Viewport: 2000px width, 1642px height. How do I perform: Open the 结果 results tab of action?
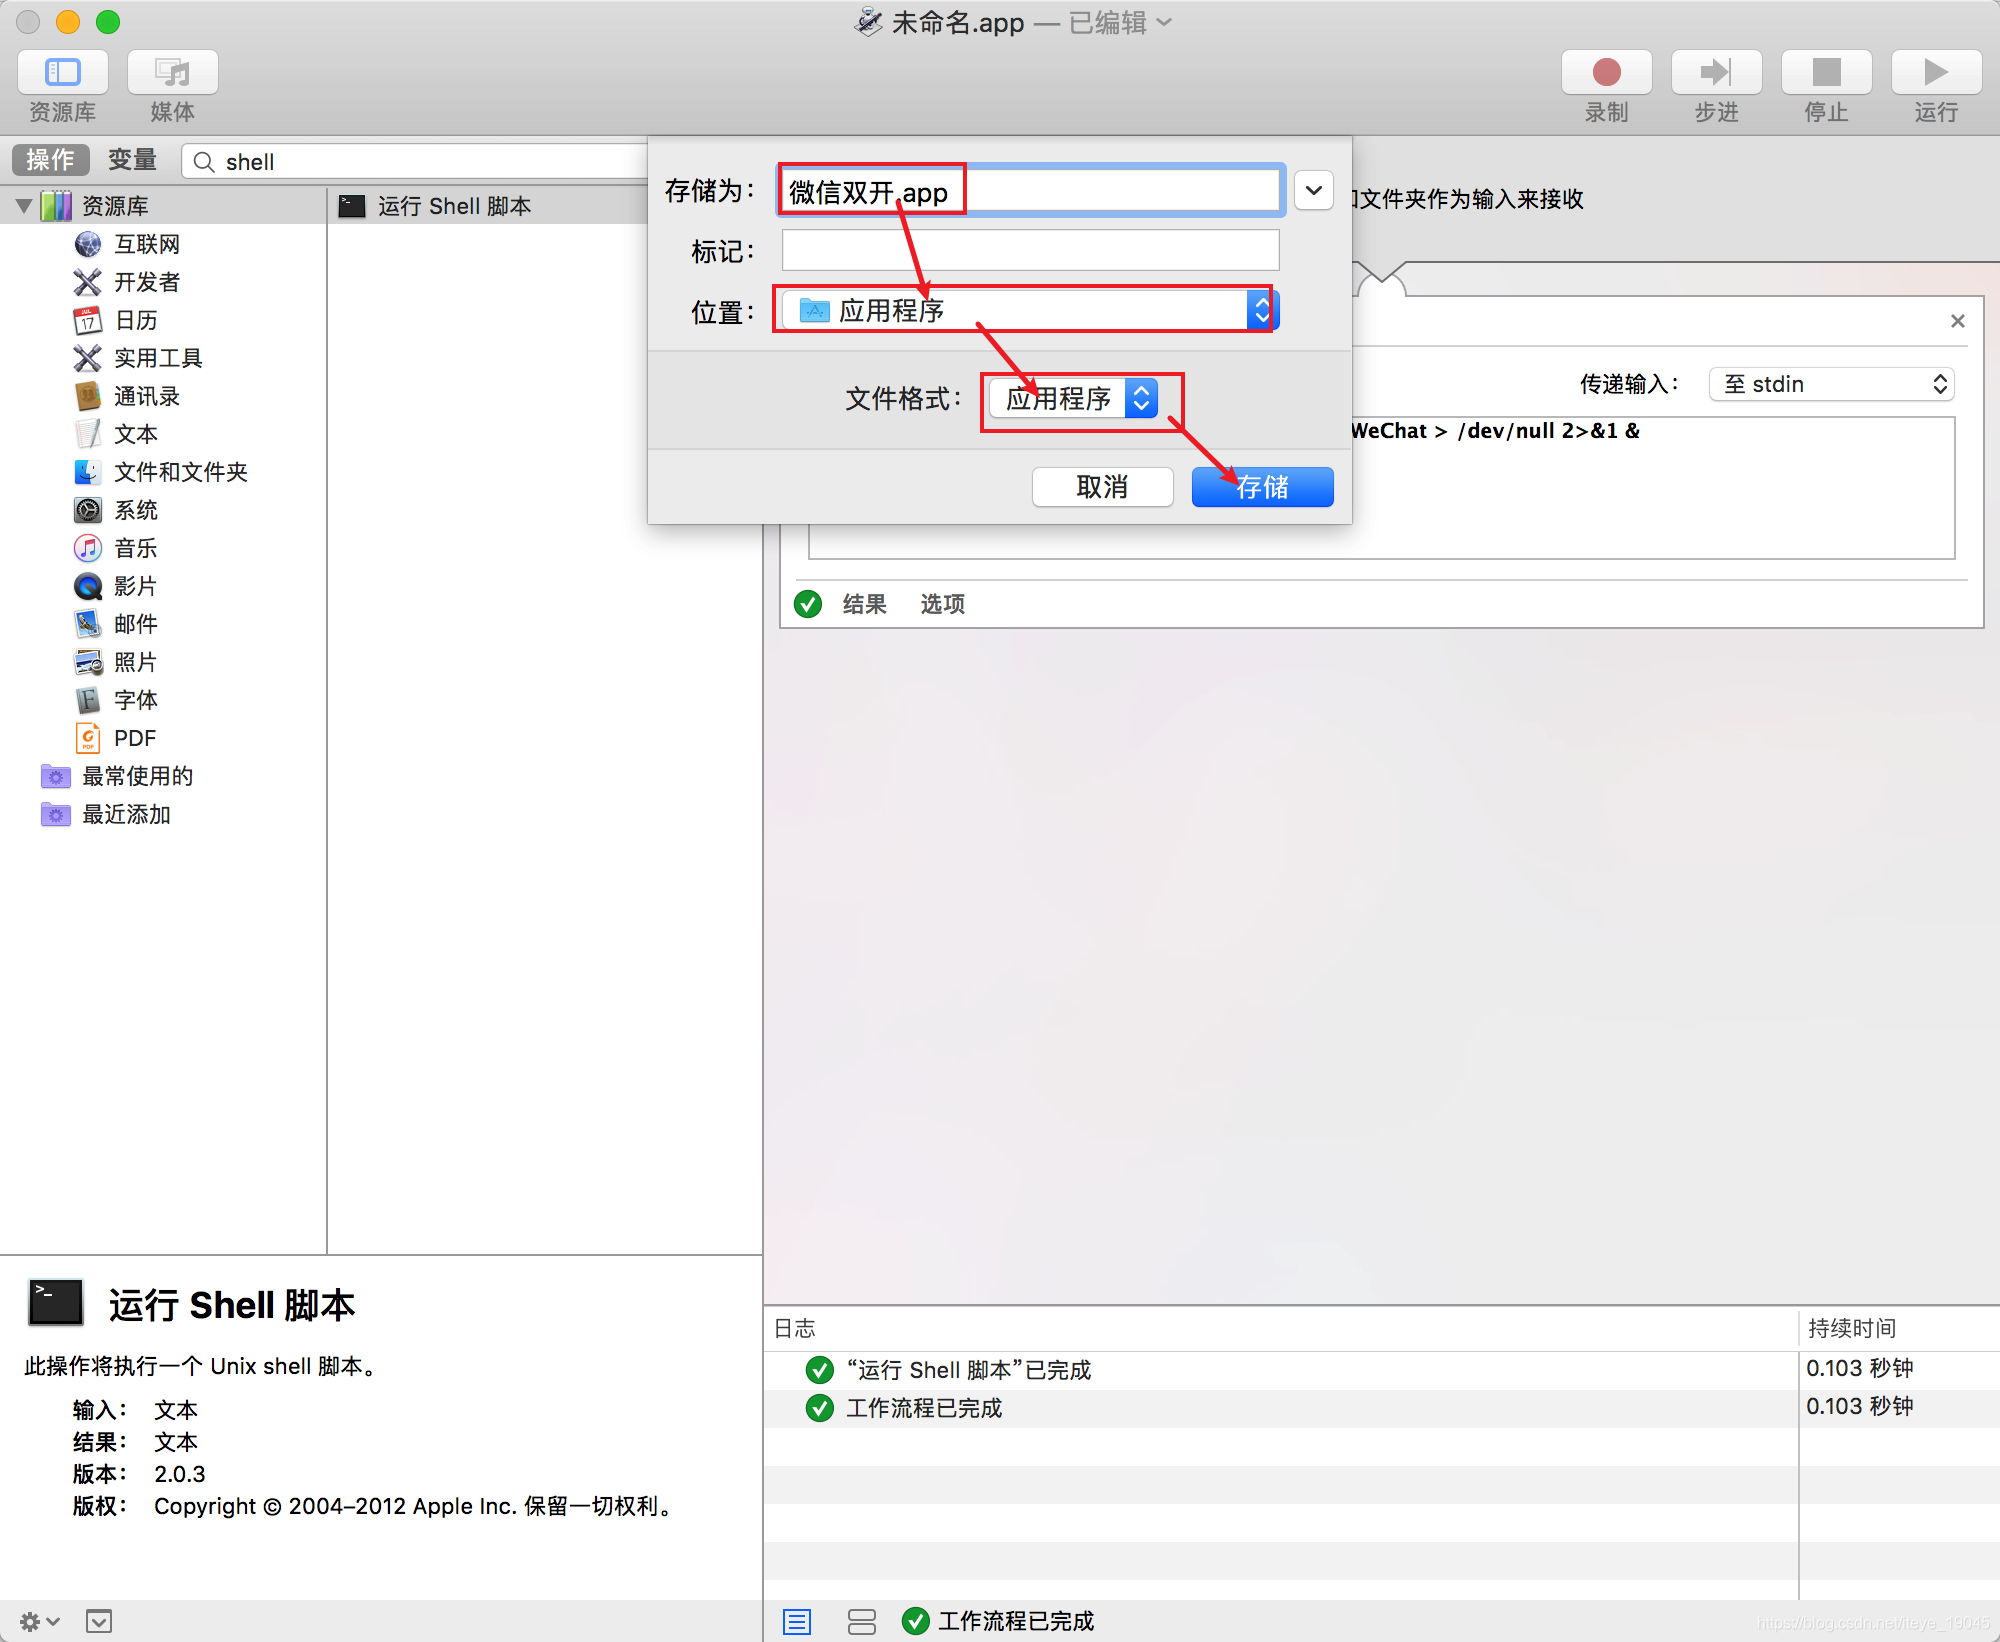coord(864,604)
